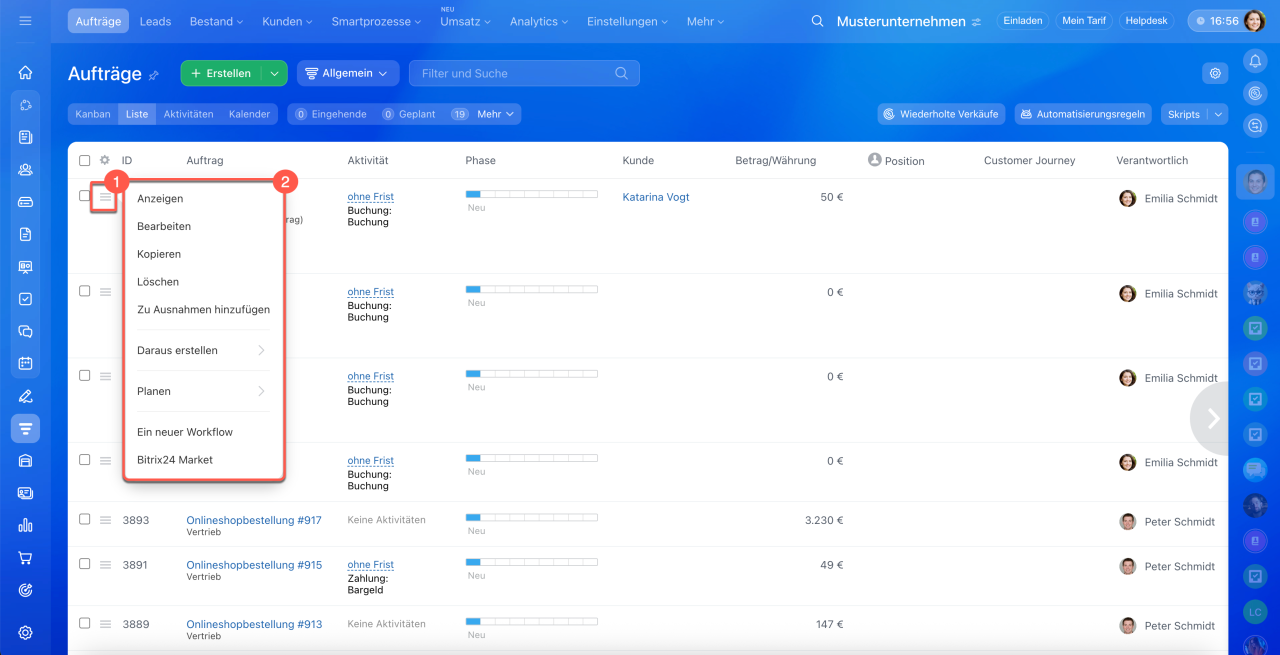Screen dimensions: 1280x655
Task: Open the calendar icon in left sidebar
Action: pyautogui.click(x=25, y=363)
